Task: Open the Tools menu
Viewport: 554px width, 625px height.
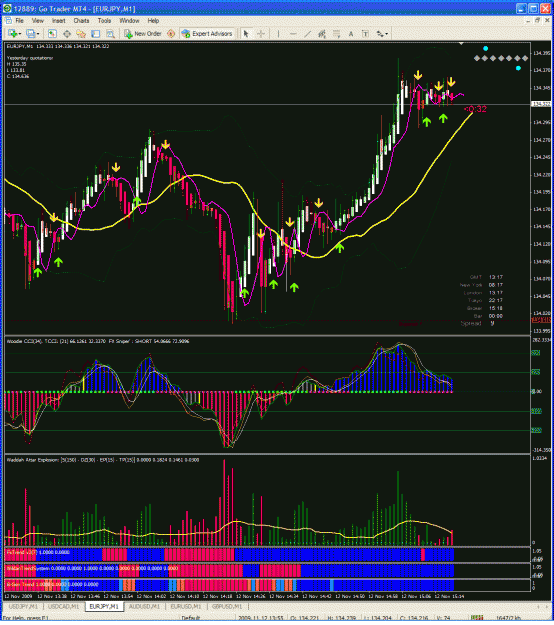Action: tap(104, 21)
